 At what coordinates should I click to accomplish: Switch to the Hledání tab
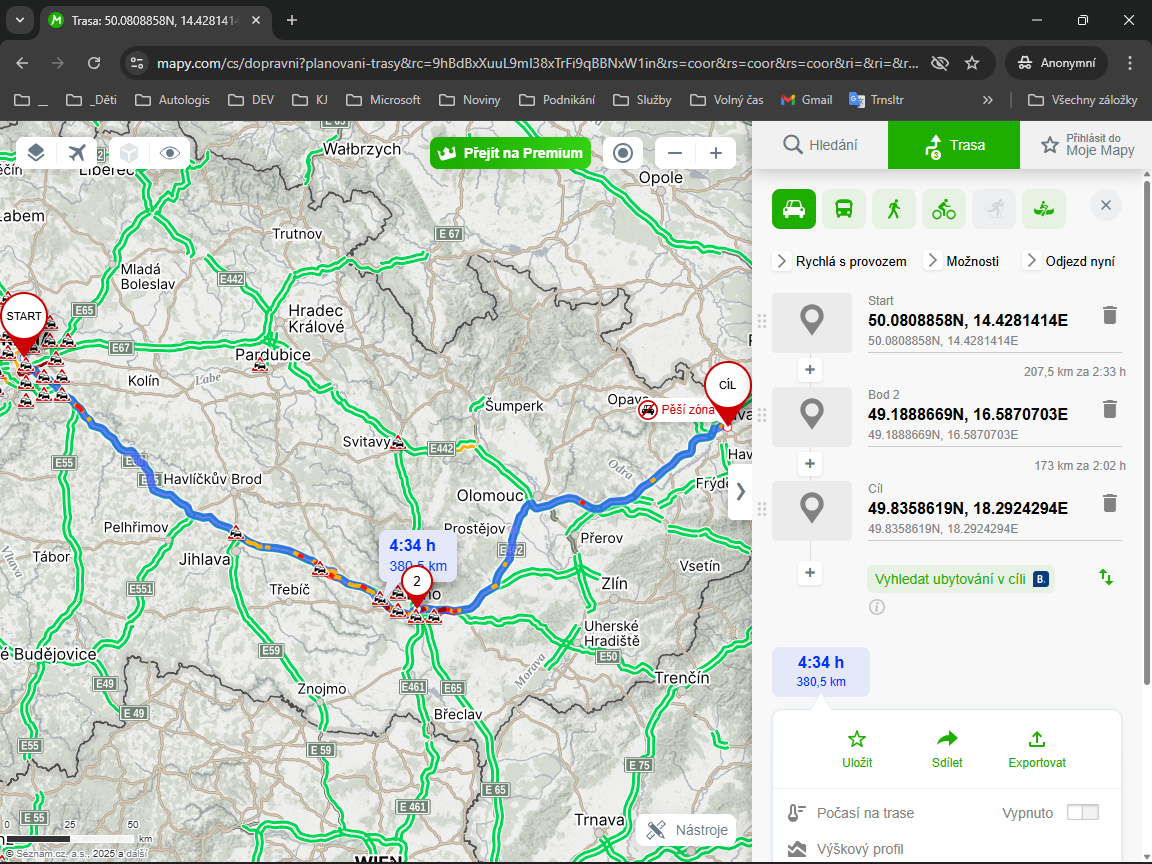(820, 145)
